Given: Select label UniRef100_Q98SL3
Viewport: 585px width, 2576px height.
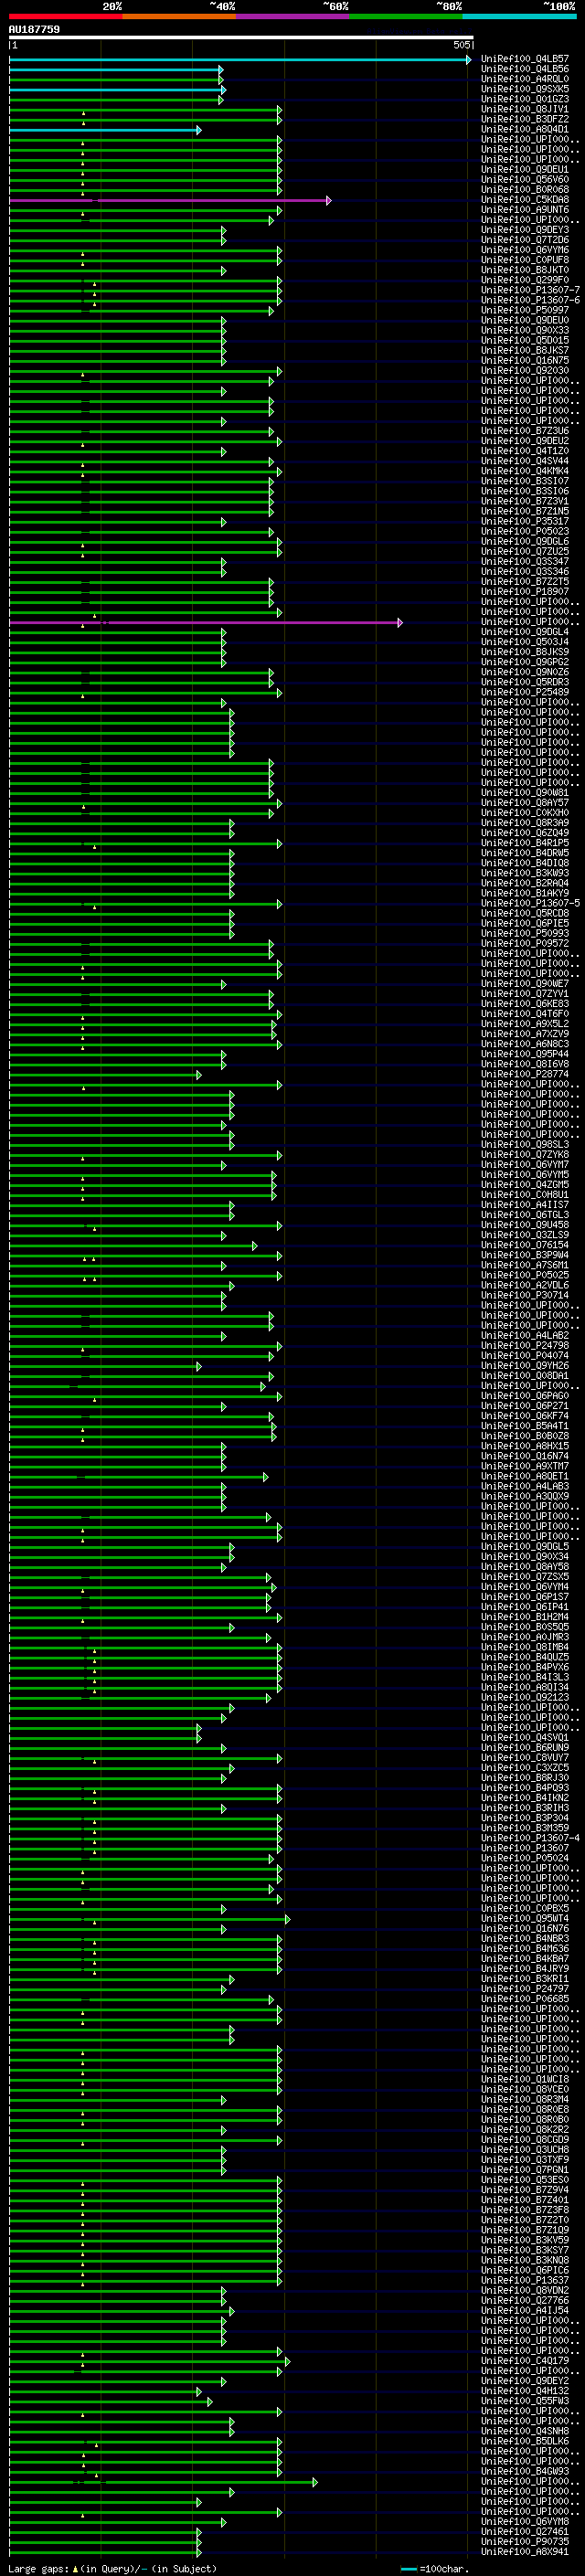Looking at the screenshot, I should coord(525,1144).
